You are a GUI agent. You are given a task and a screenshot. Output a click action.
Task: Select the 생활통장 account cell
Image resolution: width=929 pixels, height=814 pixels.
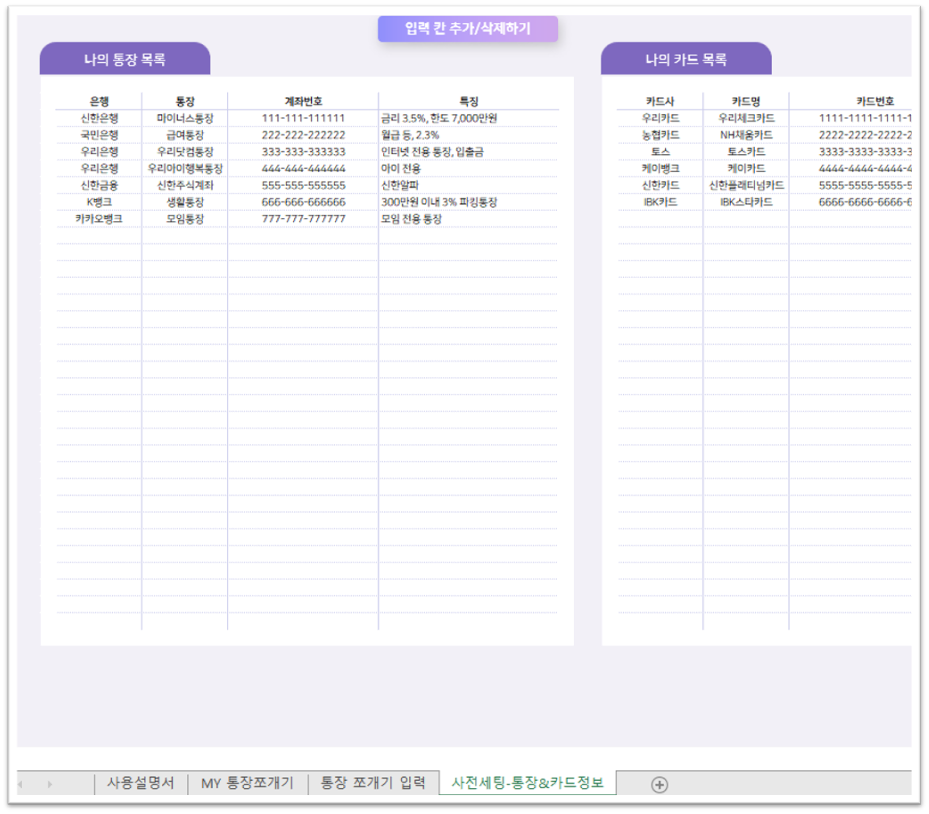[185, 202]
